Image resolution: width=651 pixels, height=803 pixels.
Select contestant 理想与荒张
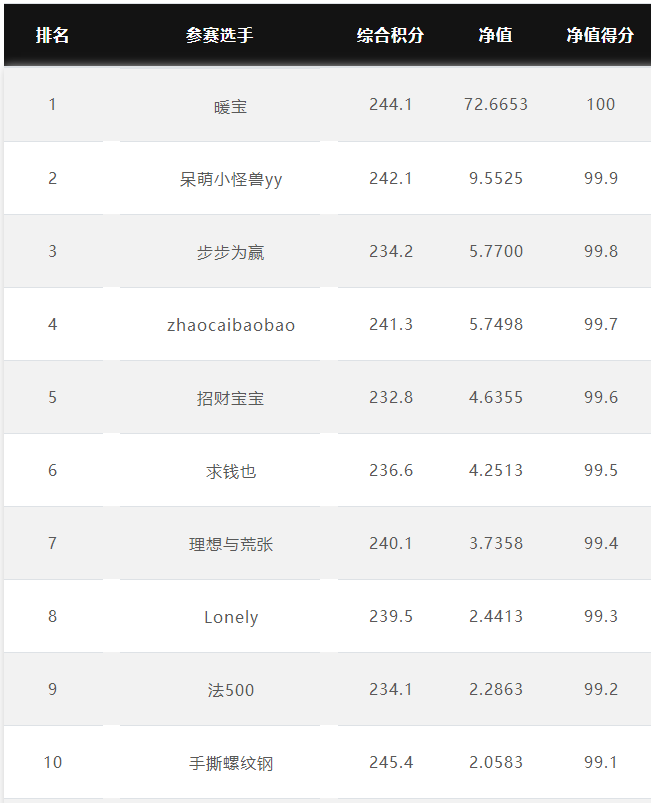point(230,544)
